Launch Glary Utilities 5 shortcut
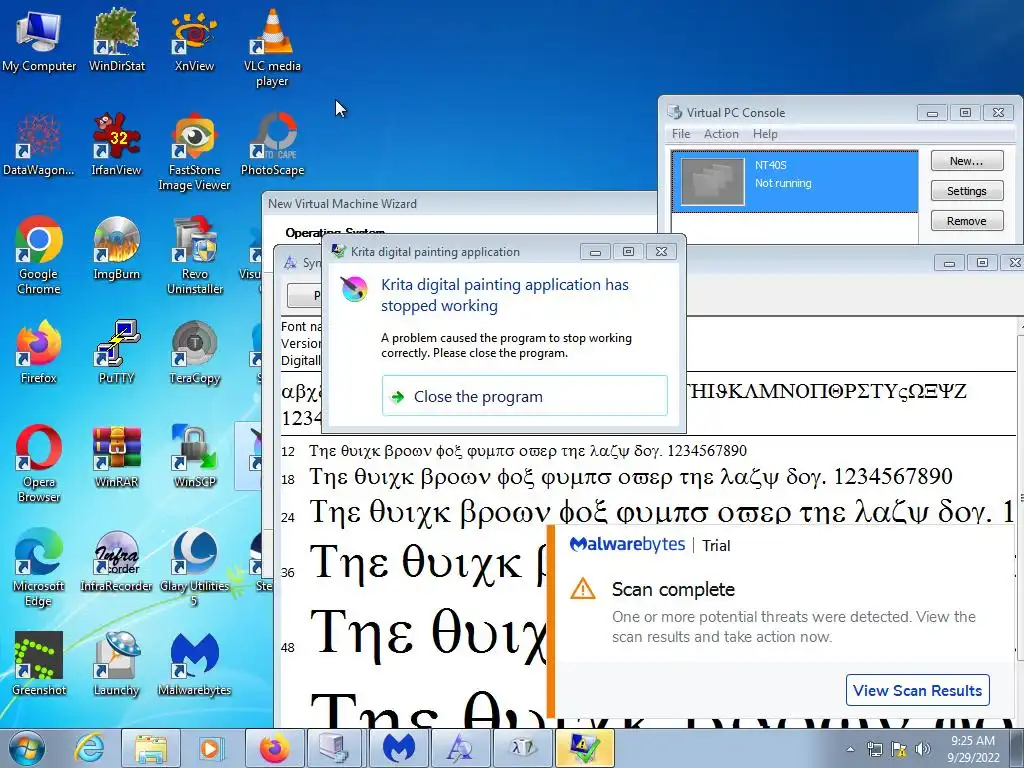The width and height of the screenshot is (1024, 768). coord(195,568)
